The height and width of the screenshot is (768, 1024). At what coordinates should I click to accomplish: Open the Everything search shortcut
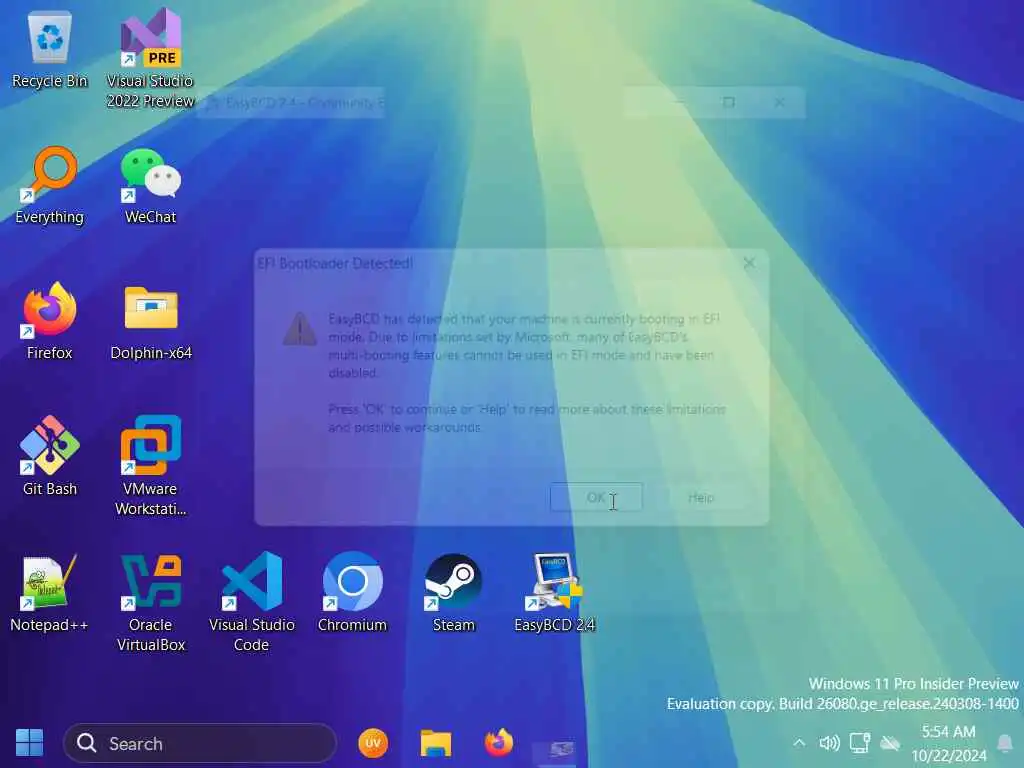click(50, 186)
